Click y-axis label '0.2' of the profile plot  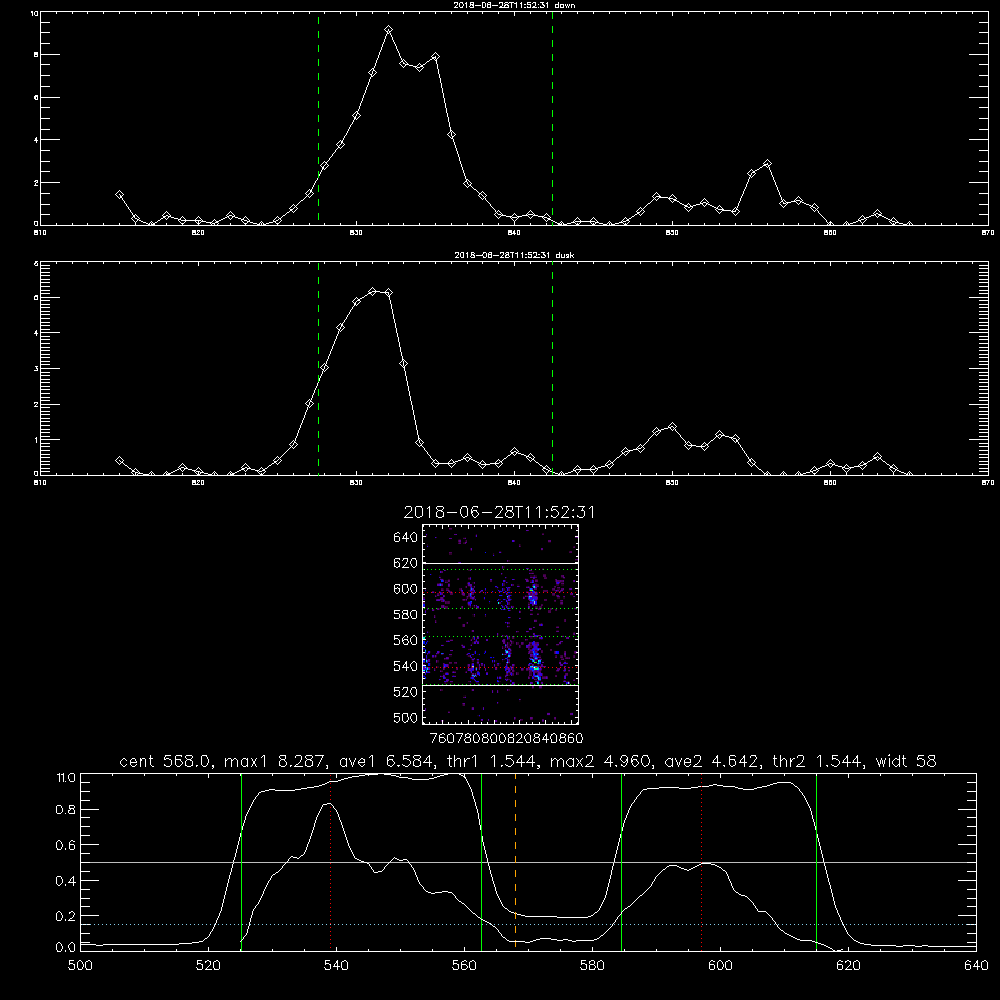[x=66, y=916]
